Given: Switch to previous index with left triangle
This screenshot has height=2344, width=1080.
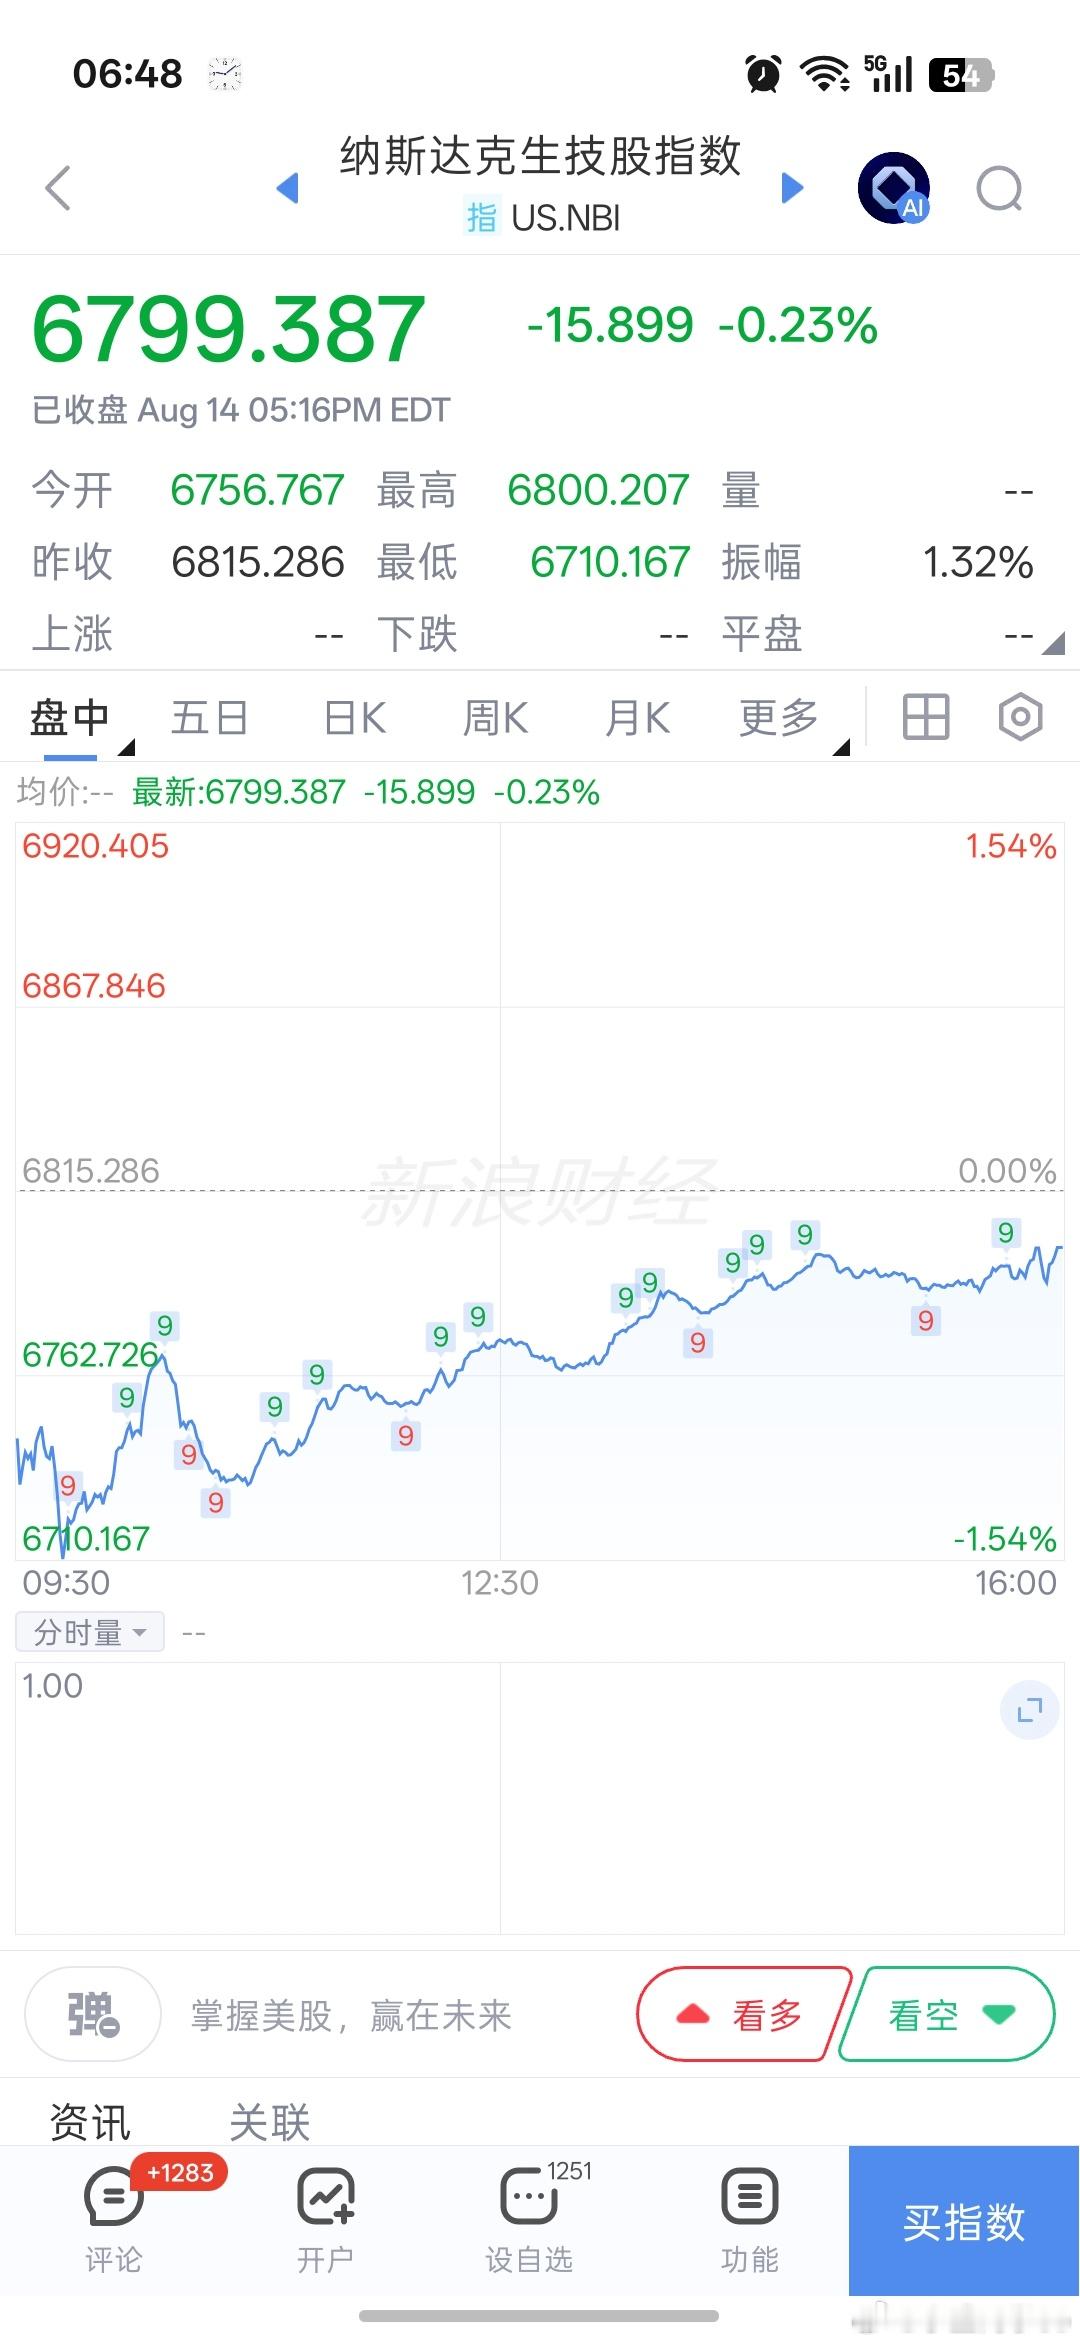Looking at the screenshot, I should pyautogui.click(x=288, y=187).
